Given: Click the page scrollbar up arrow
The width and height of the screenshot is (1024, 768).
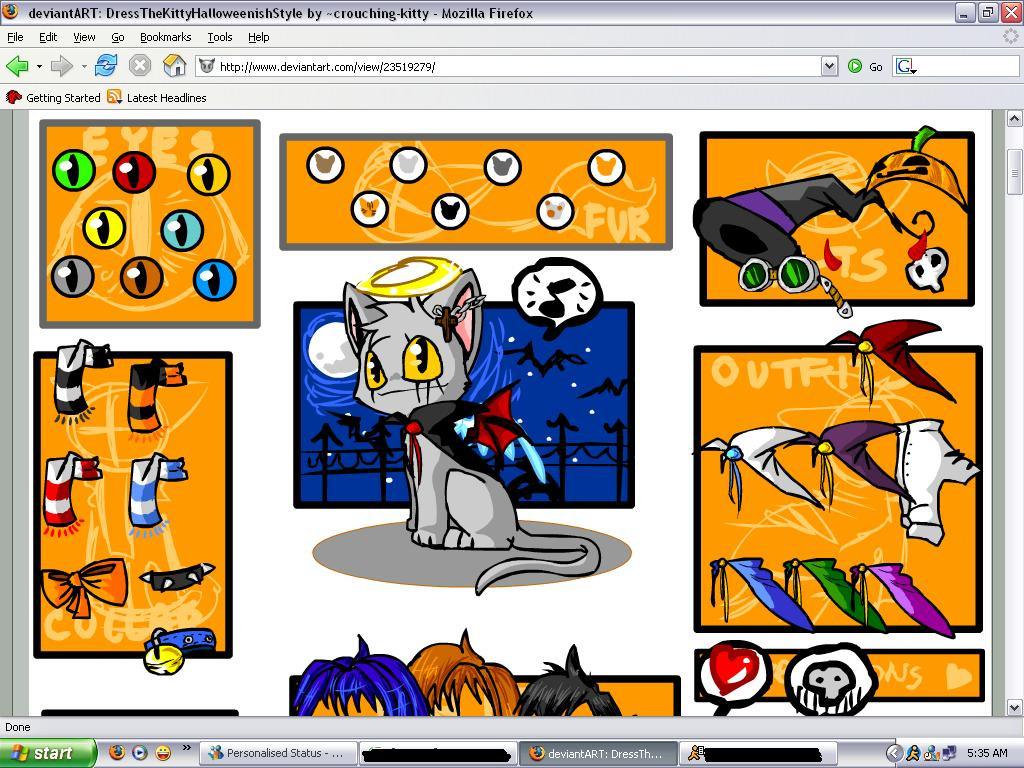Looking at the screenshot, I should tap(1014, 119).
